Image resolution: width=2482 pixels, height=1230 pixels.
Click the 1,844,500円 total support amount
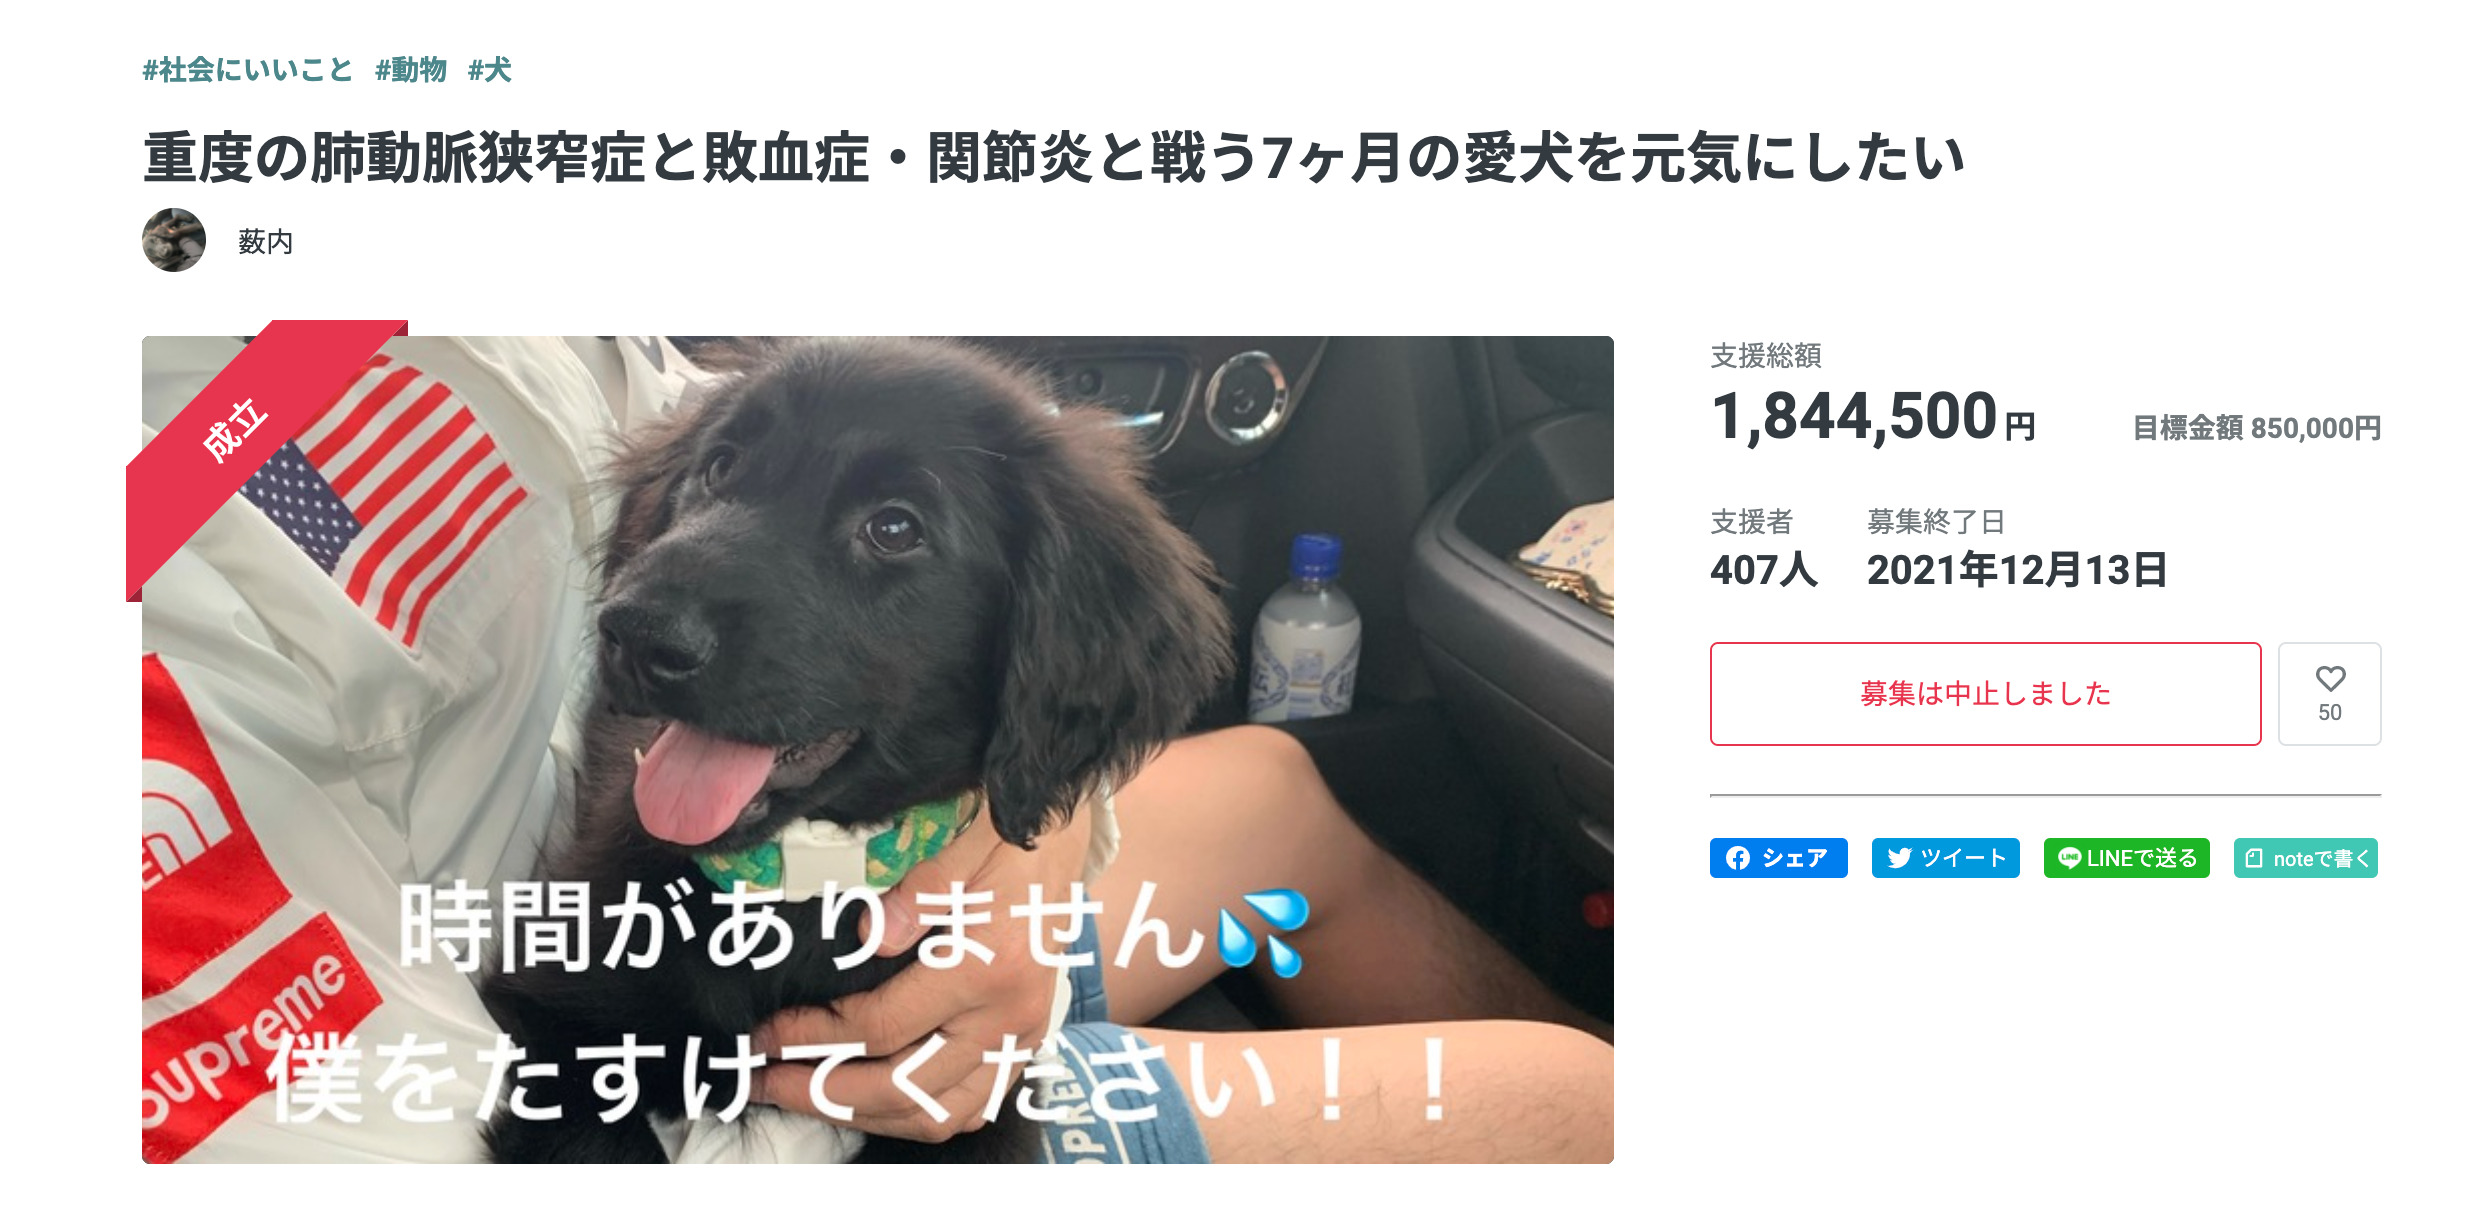tap(1872, 418)
